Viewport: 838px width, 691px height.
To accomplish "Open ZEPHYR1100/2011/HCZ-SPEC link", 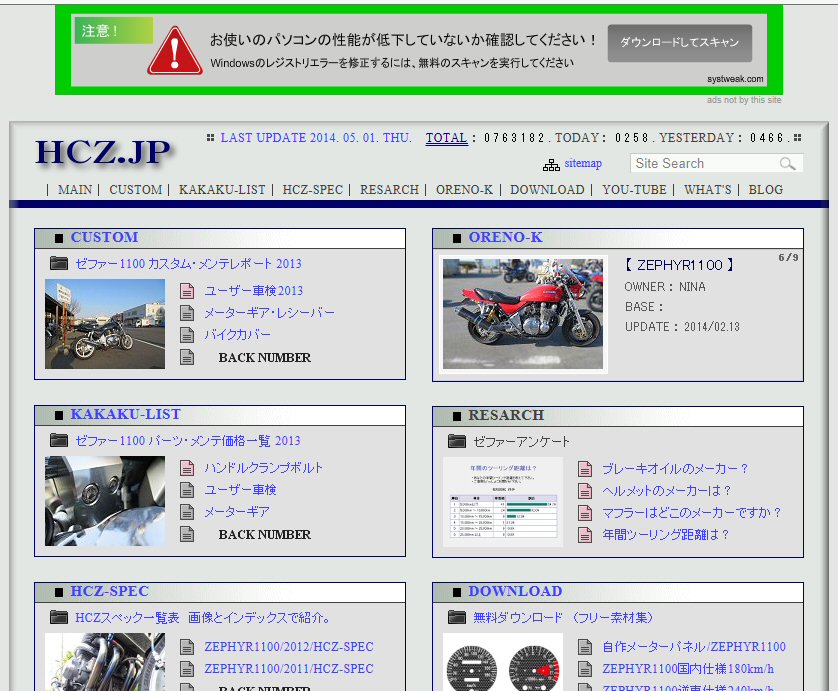I will pyautogui.click(x=289, y=669).
